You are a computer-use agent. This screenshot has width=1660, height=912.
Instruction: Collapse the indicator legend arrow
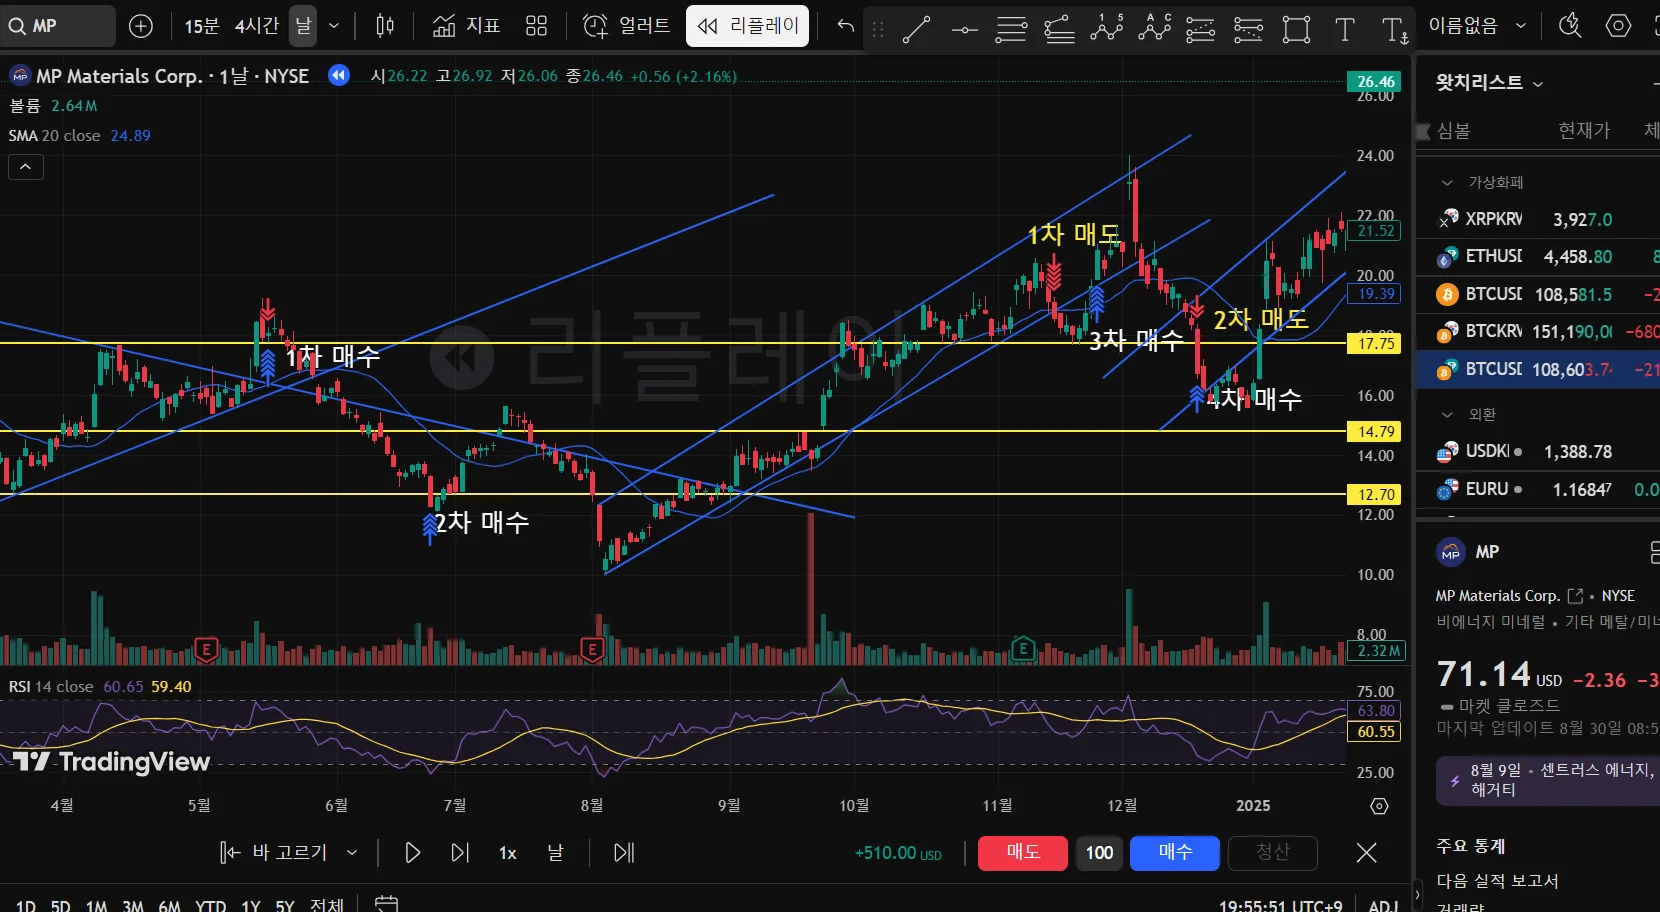(x=26, y=167)
